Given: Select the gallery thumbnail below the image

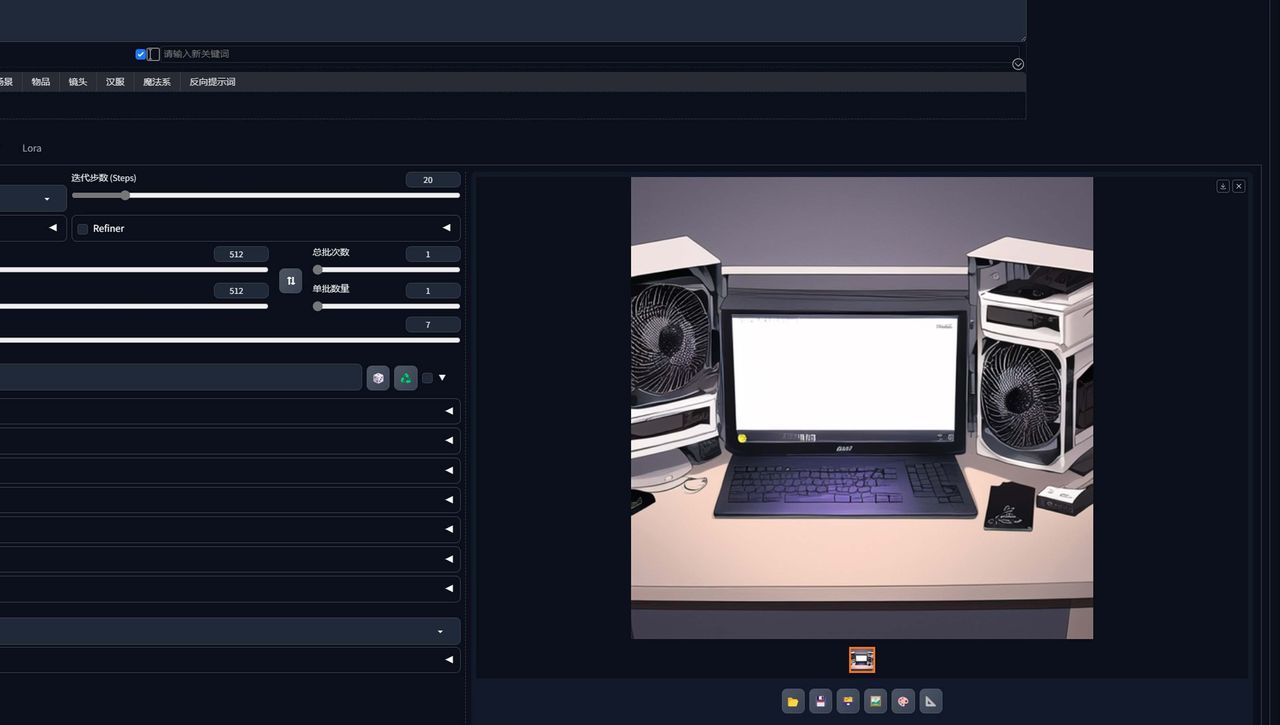Looking at the screenshot, I should coord(862,660).
